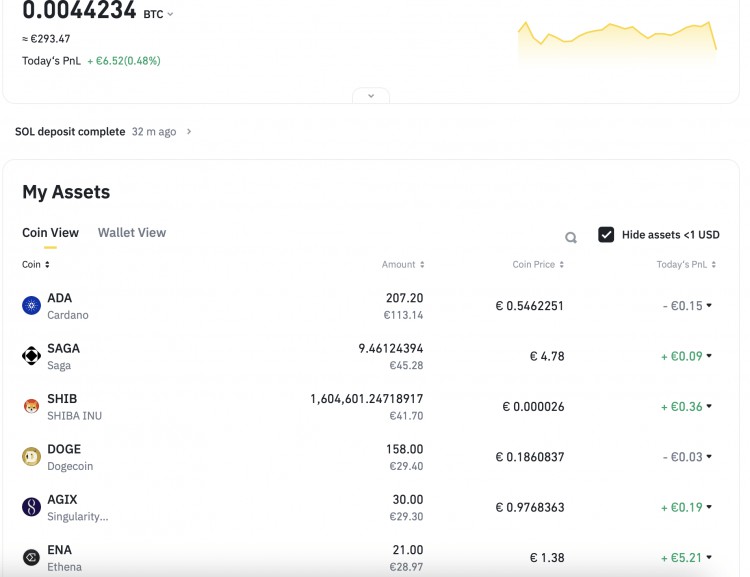Sort assets by Coin column arrows
Viewport: 750px width, 577px height.
47,265
